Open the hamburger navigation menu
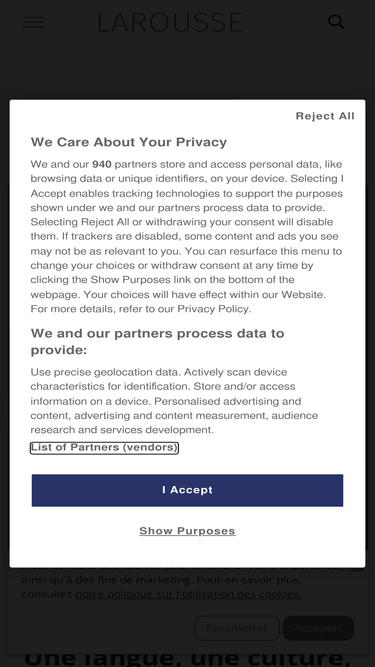This screenshot has width=375, height=667. (x=33, y=22)
